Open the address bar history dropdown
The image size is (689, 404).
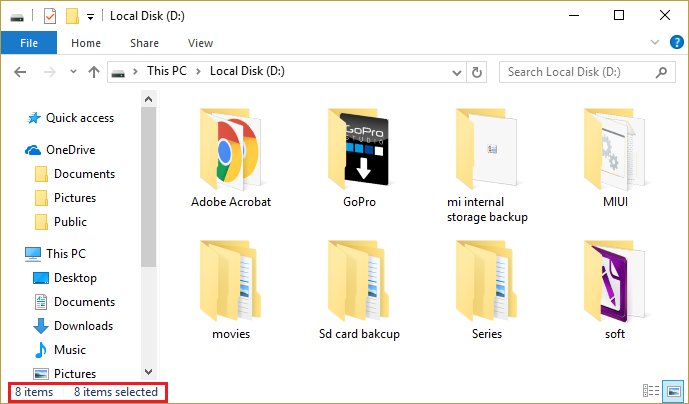[x=456, y=72]
